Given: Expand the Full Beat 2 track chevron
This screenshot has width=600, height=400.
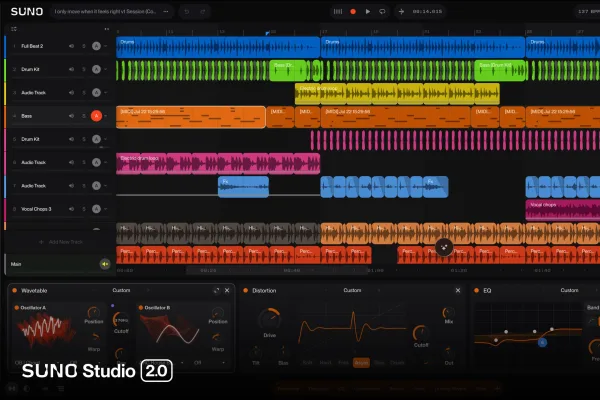Looking at the screenshot, I should pos(106,46).
